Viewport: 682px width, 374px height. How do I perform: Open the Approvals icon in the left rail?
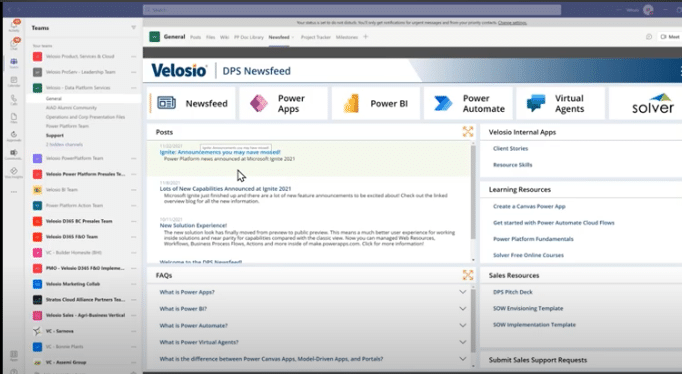coord(14,136)
